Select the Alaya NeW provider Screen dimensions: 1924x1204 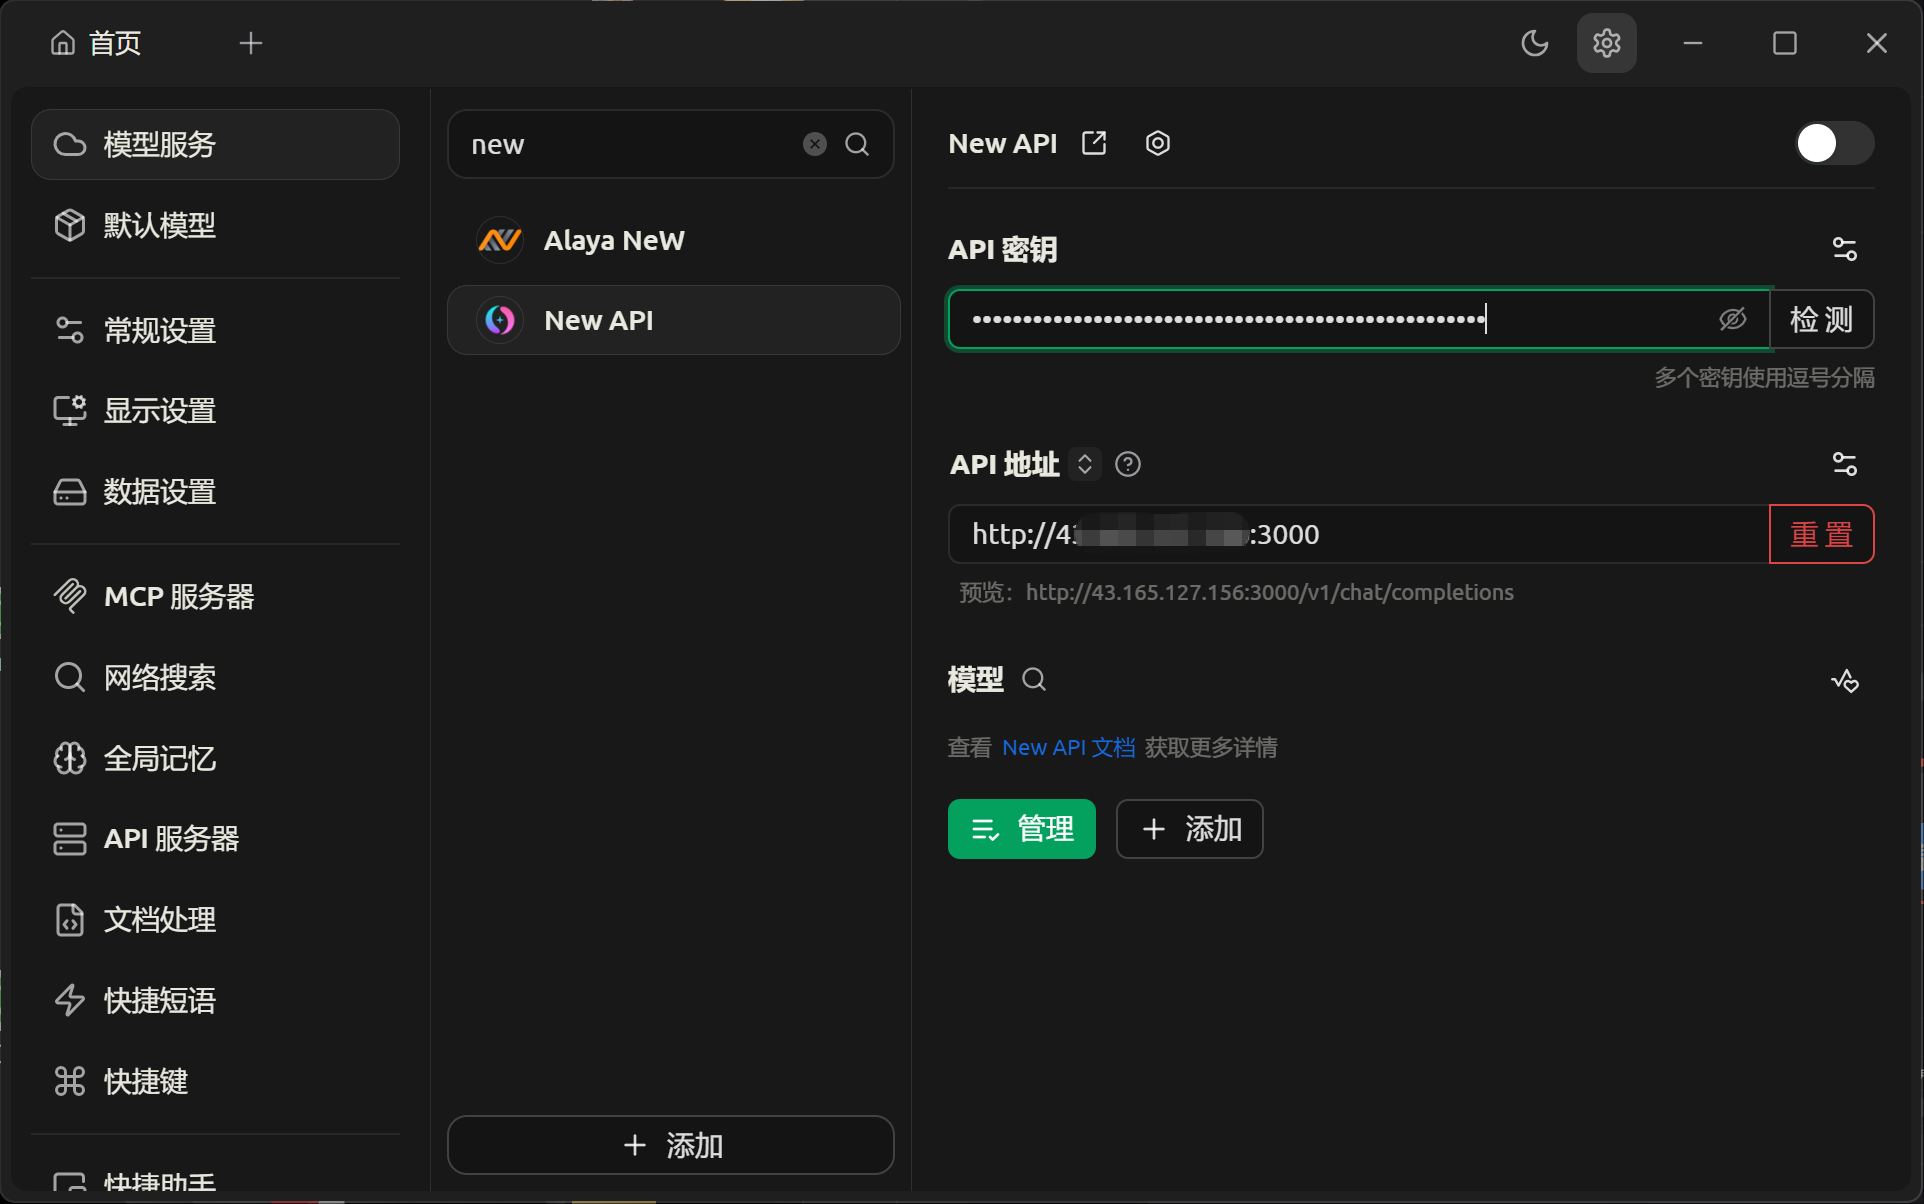[613, 239]
